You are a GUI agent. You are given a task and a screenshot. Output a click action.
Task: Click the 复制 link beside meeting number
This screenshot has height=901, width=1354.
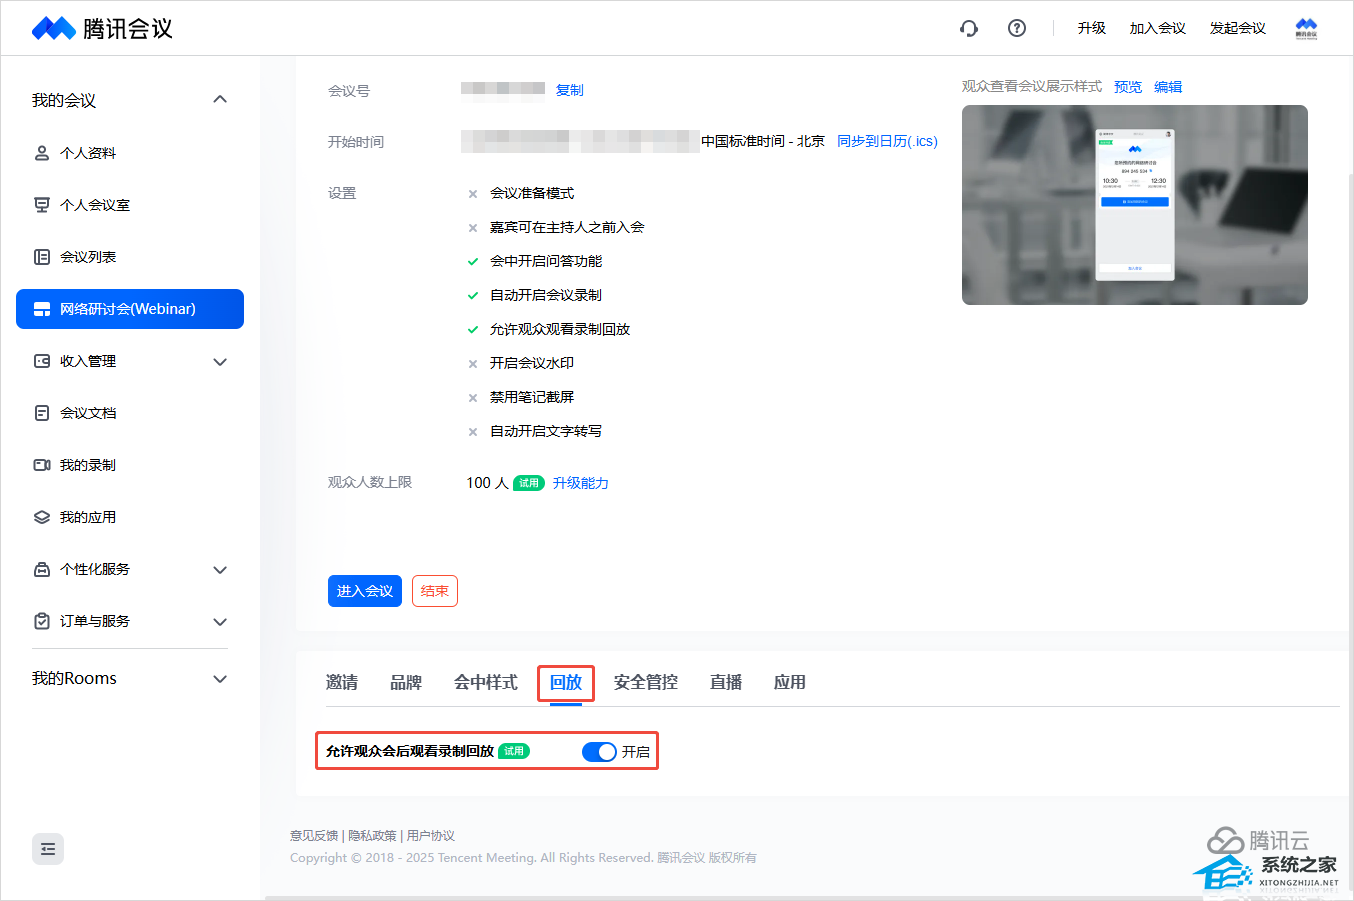tap(569, 90)
